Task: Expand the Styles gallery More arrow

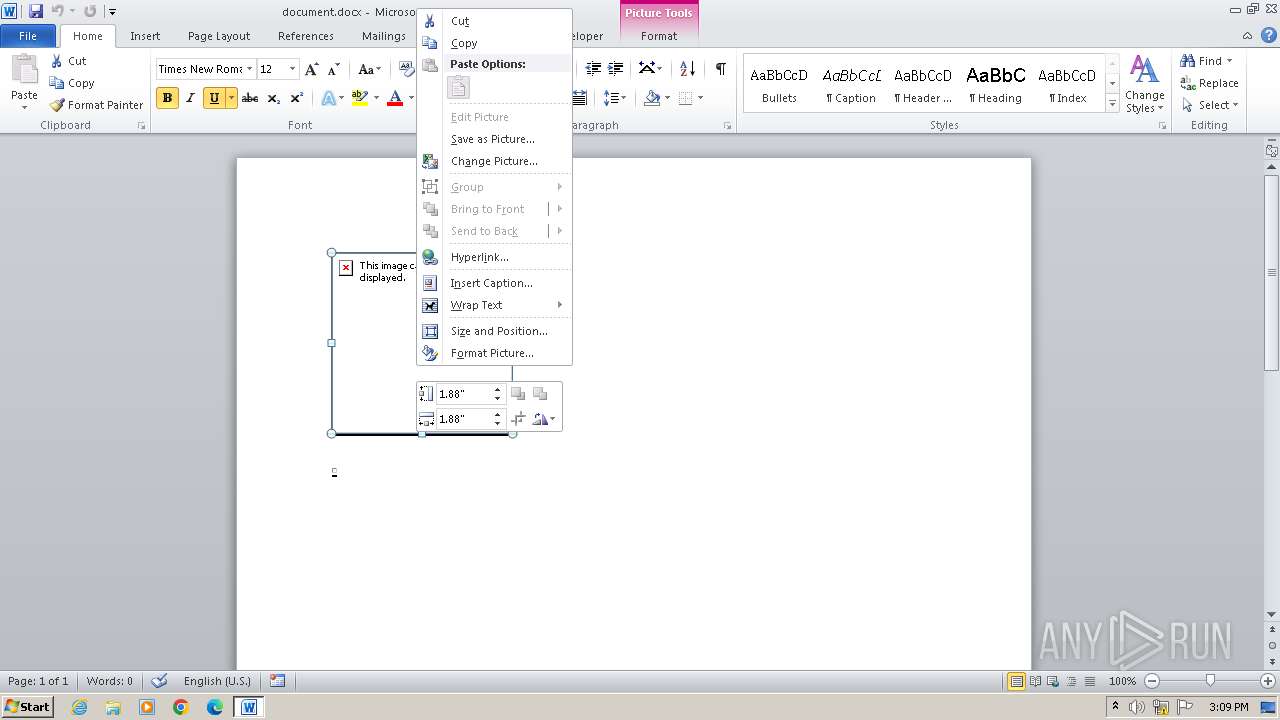Action: click(x=1112, y=104)
